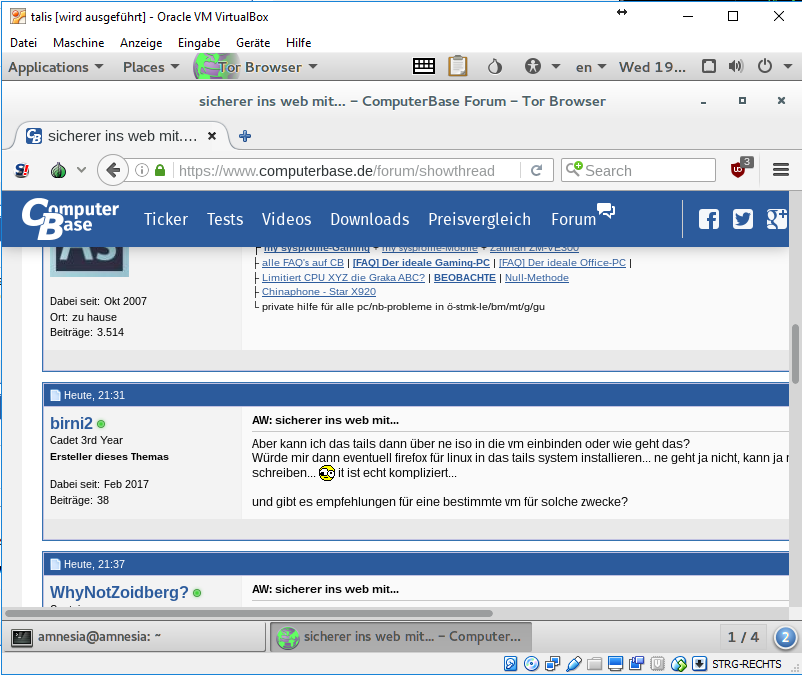
Task: Open the Places menu
Action: tap(151, 67)
